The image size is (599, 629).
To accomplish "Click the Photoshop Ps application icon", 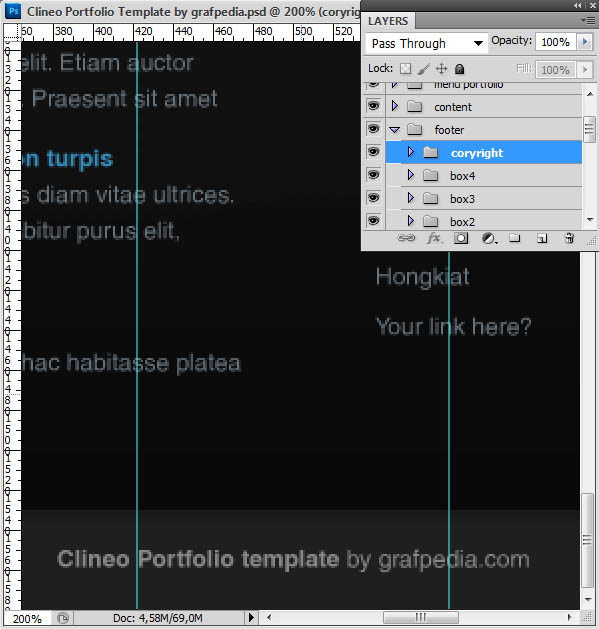I will 13,11.
